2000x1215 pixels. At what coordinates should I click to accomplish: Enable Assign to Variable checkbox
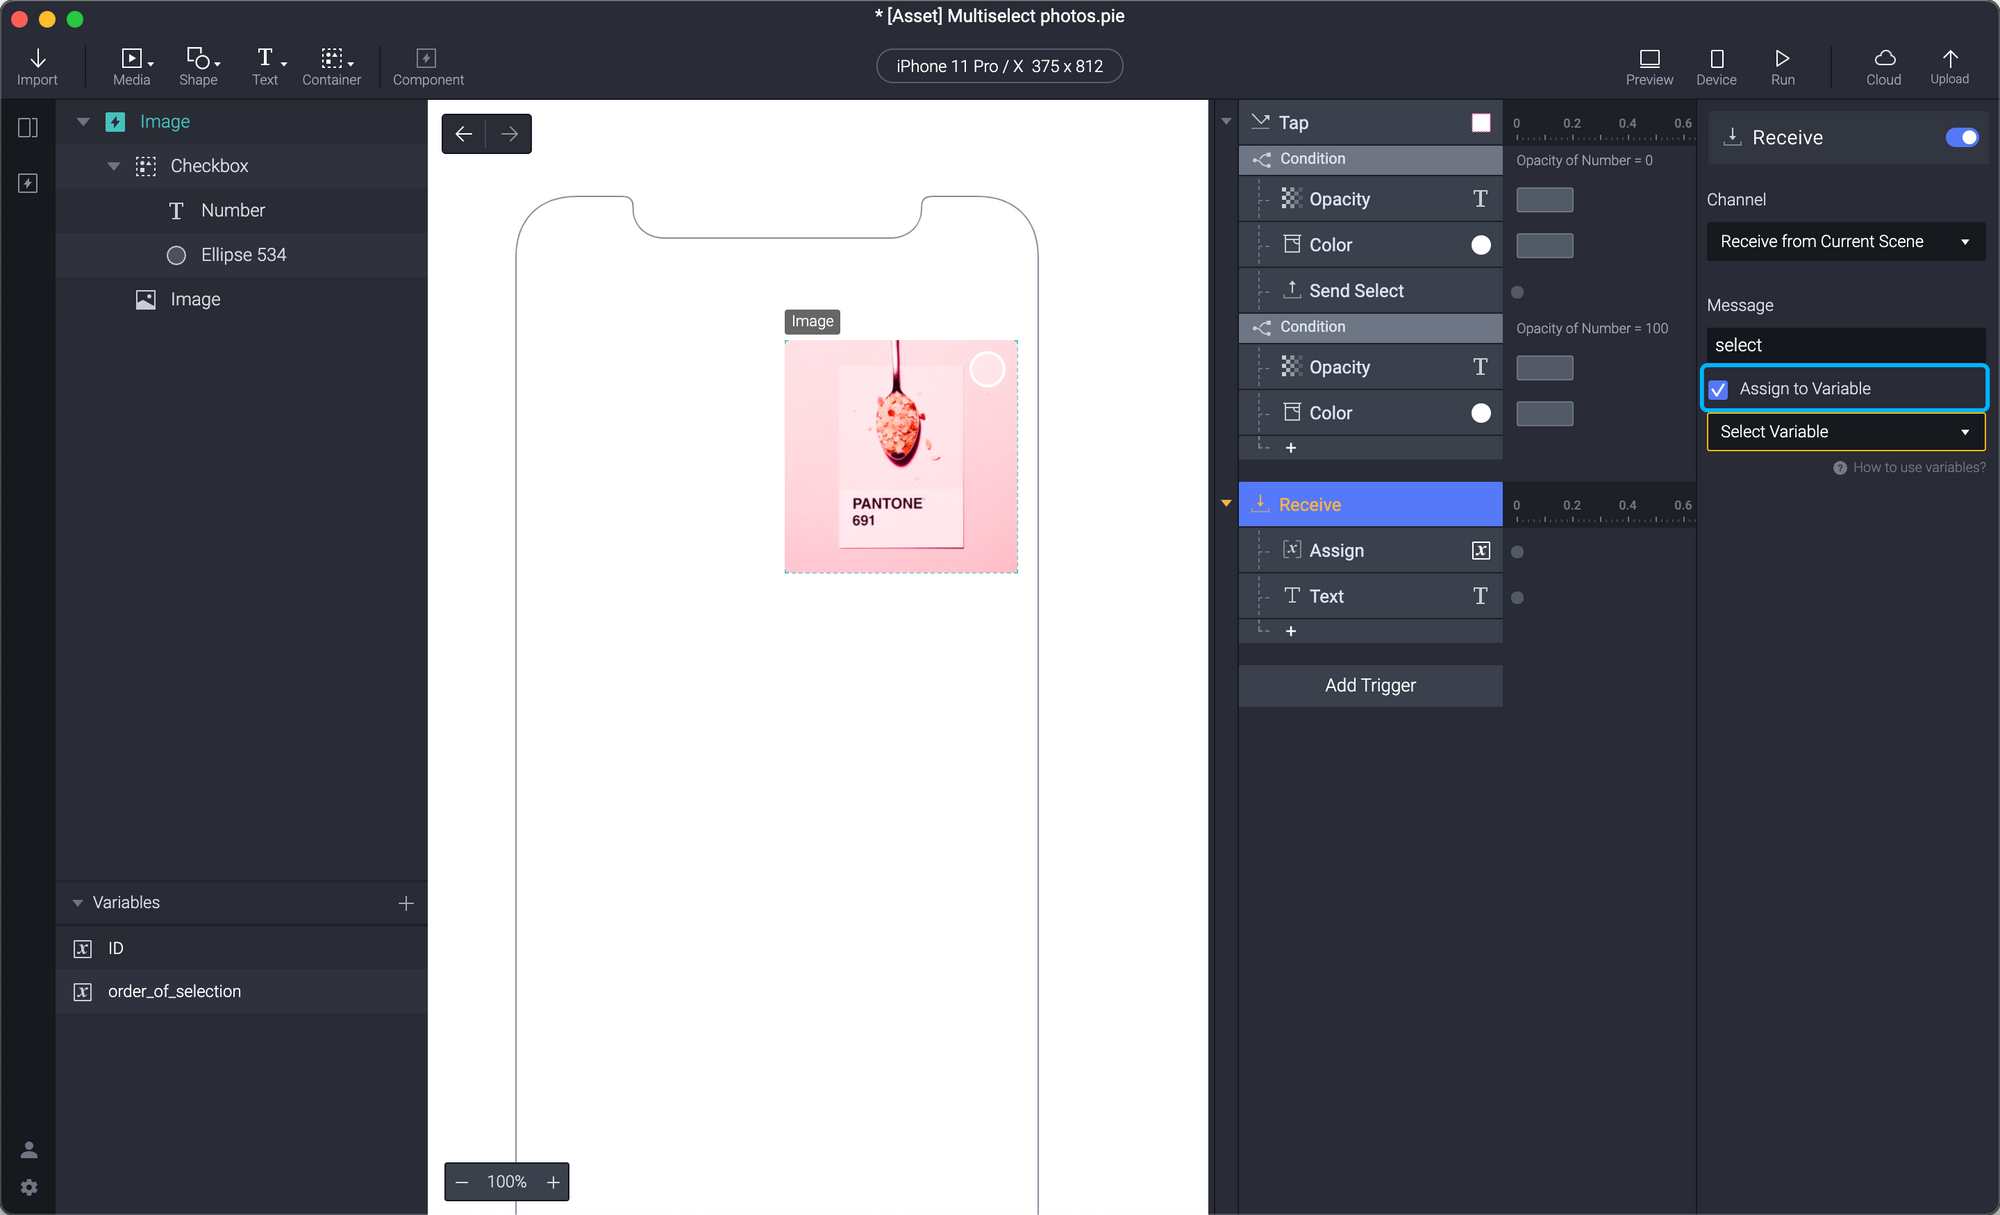(x=1720, y=389)
